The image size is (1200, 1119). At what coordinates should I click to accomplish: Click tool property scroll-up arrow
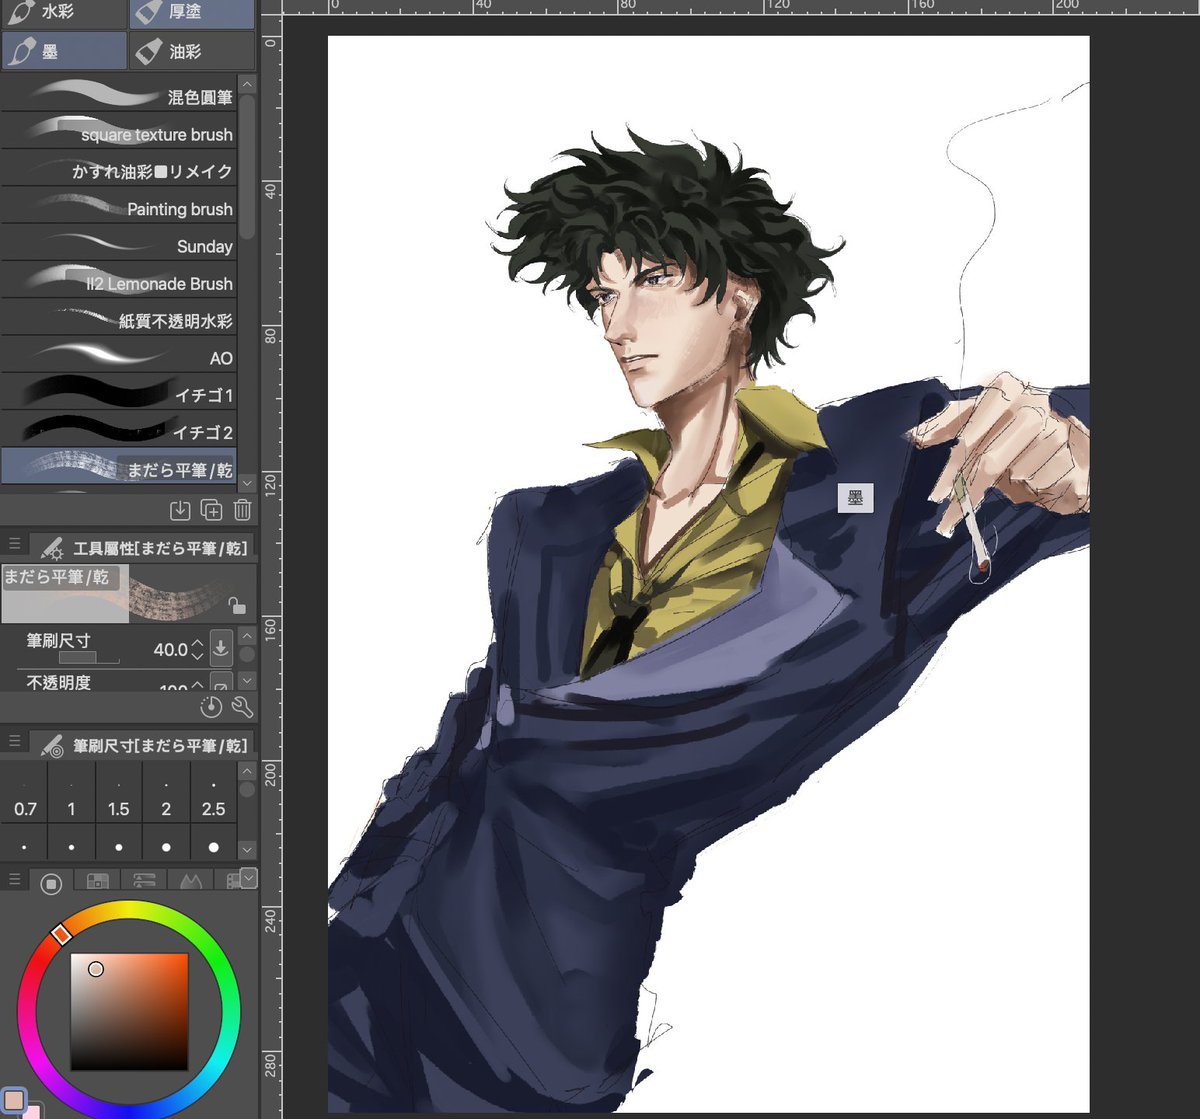click(247, 635)
